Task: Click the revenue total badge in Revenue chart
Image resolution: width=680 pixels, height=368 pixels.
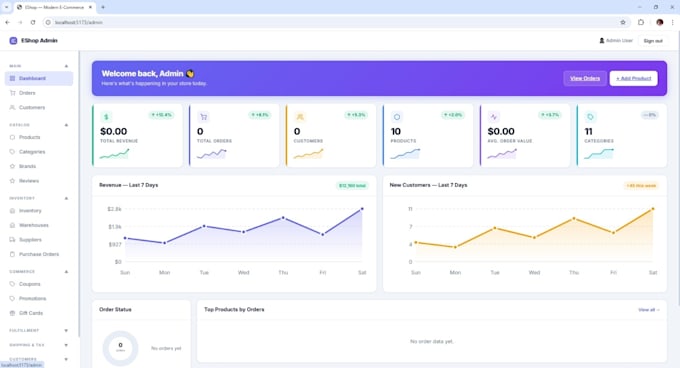Action: click(352, 186)
